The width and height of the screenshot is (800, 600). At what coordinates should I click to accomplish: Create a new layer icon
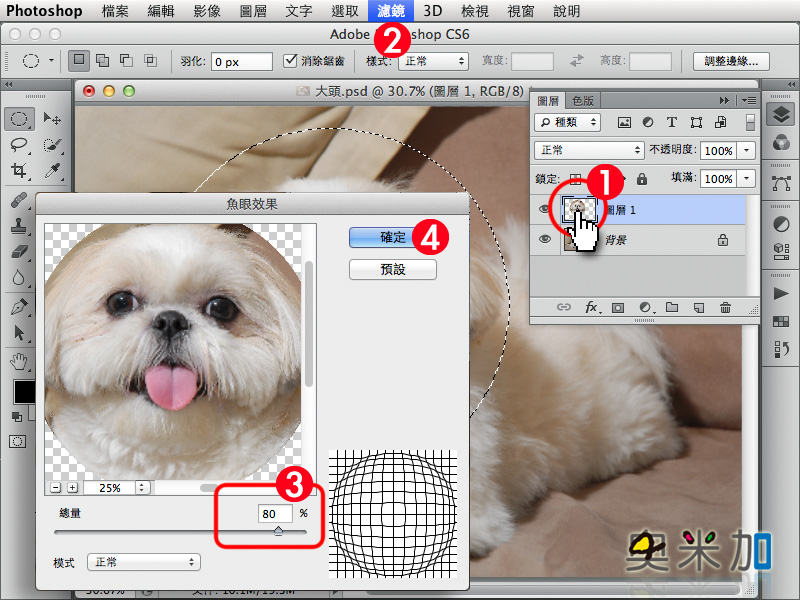pyautogui.click(x=699, y=308)
